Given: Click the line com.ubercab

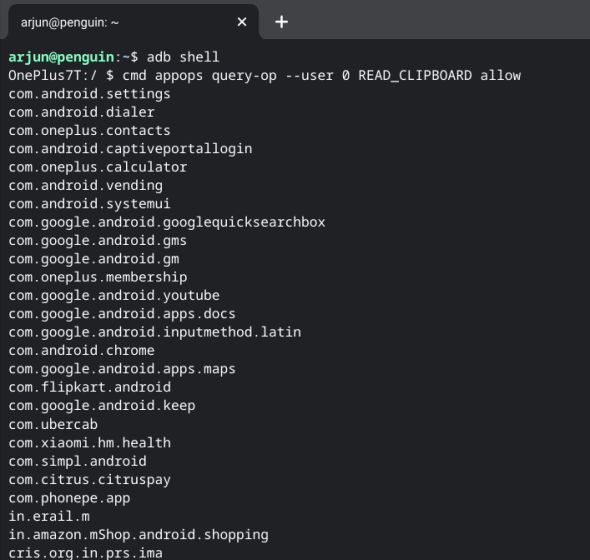Looking at the screenshot, I should [x=53, y=425].
